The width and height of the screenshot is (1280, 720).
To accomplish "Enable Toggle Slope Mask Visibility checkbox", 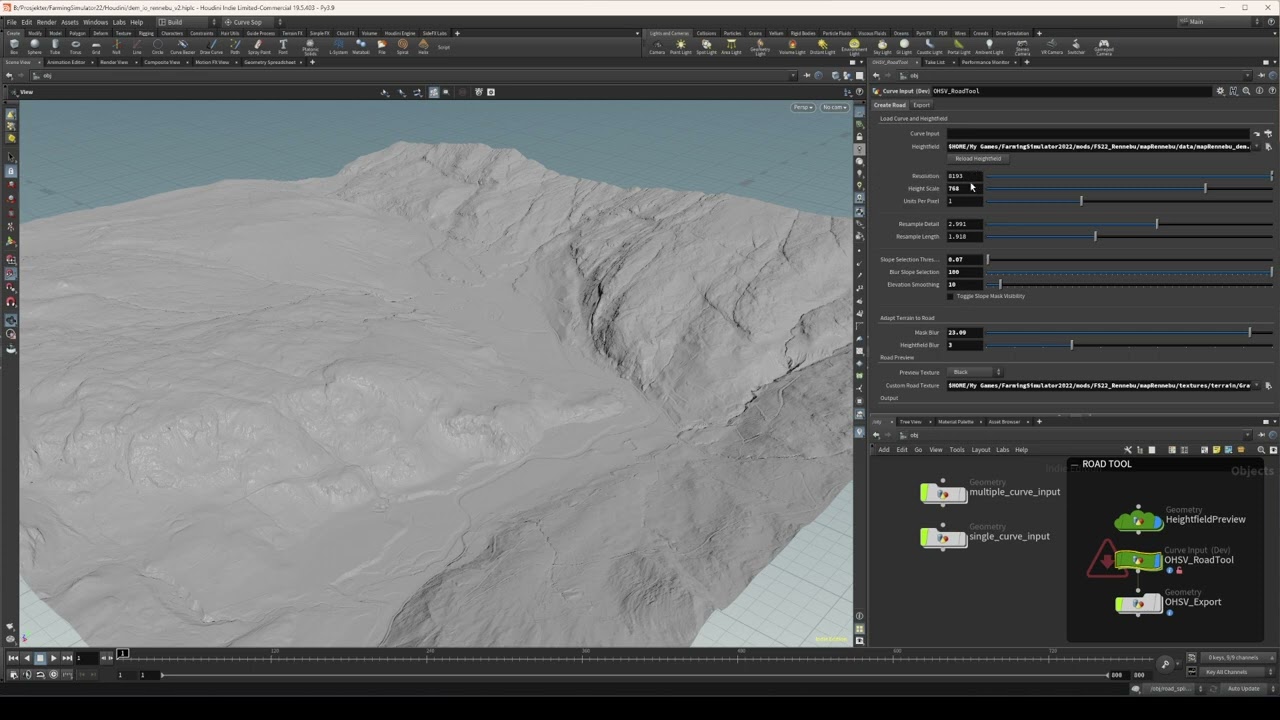I will (x=950, y=296).
